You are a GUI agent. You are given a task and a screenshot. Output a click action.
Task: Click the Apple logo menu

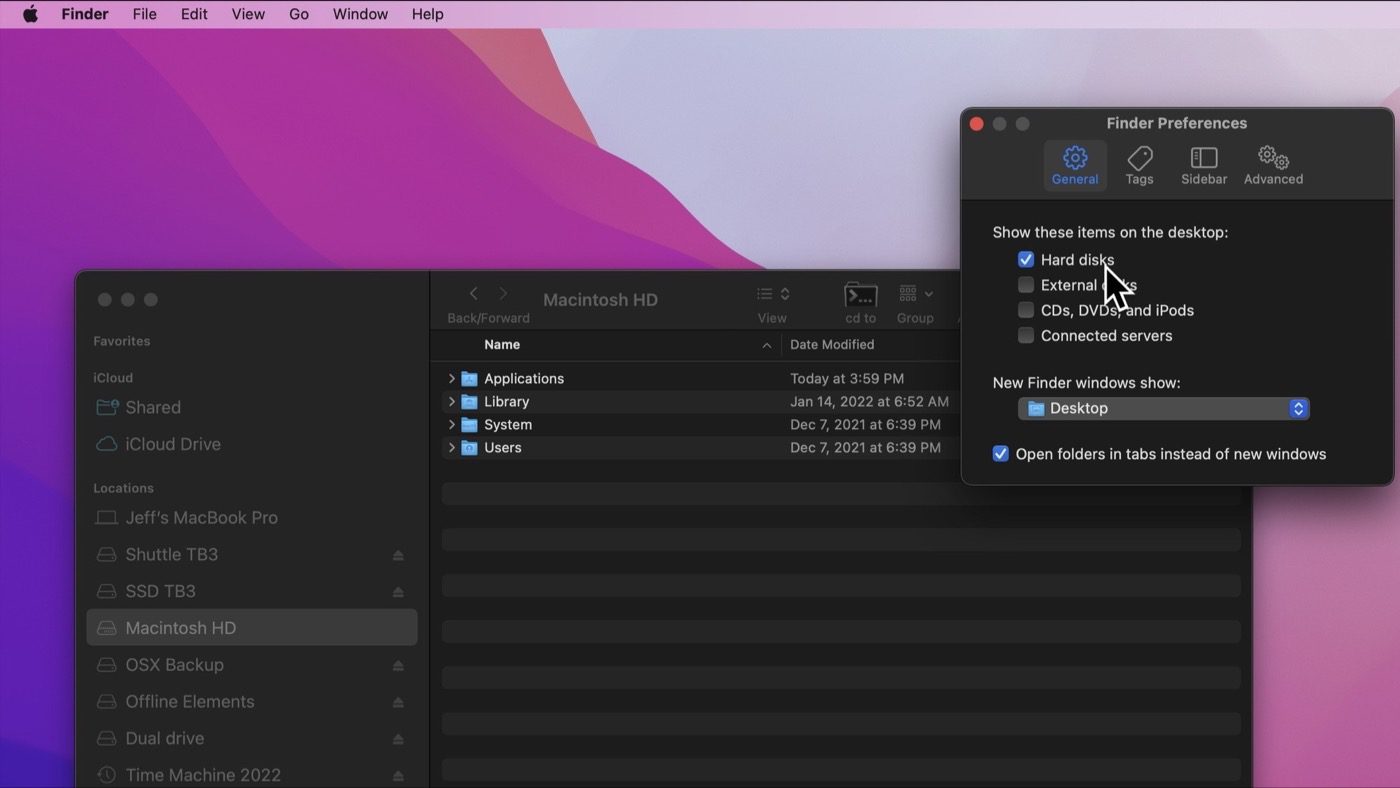click(x=30, y=14)
